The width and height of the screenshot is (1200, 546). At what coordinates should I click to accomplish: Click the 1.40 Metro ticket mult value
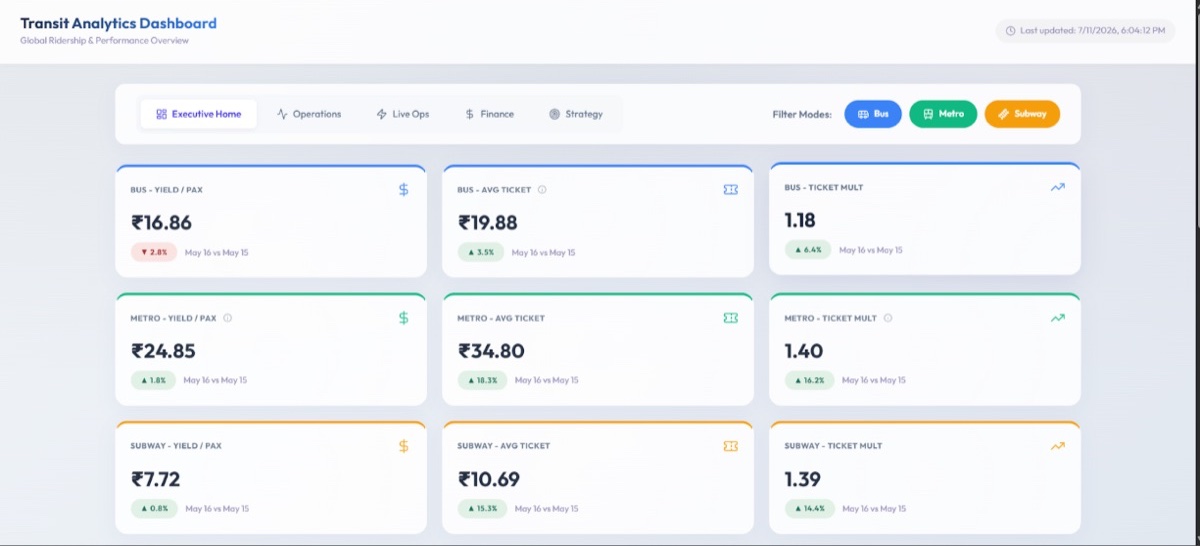(x=804, y=351)
